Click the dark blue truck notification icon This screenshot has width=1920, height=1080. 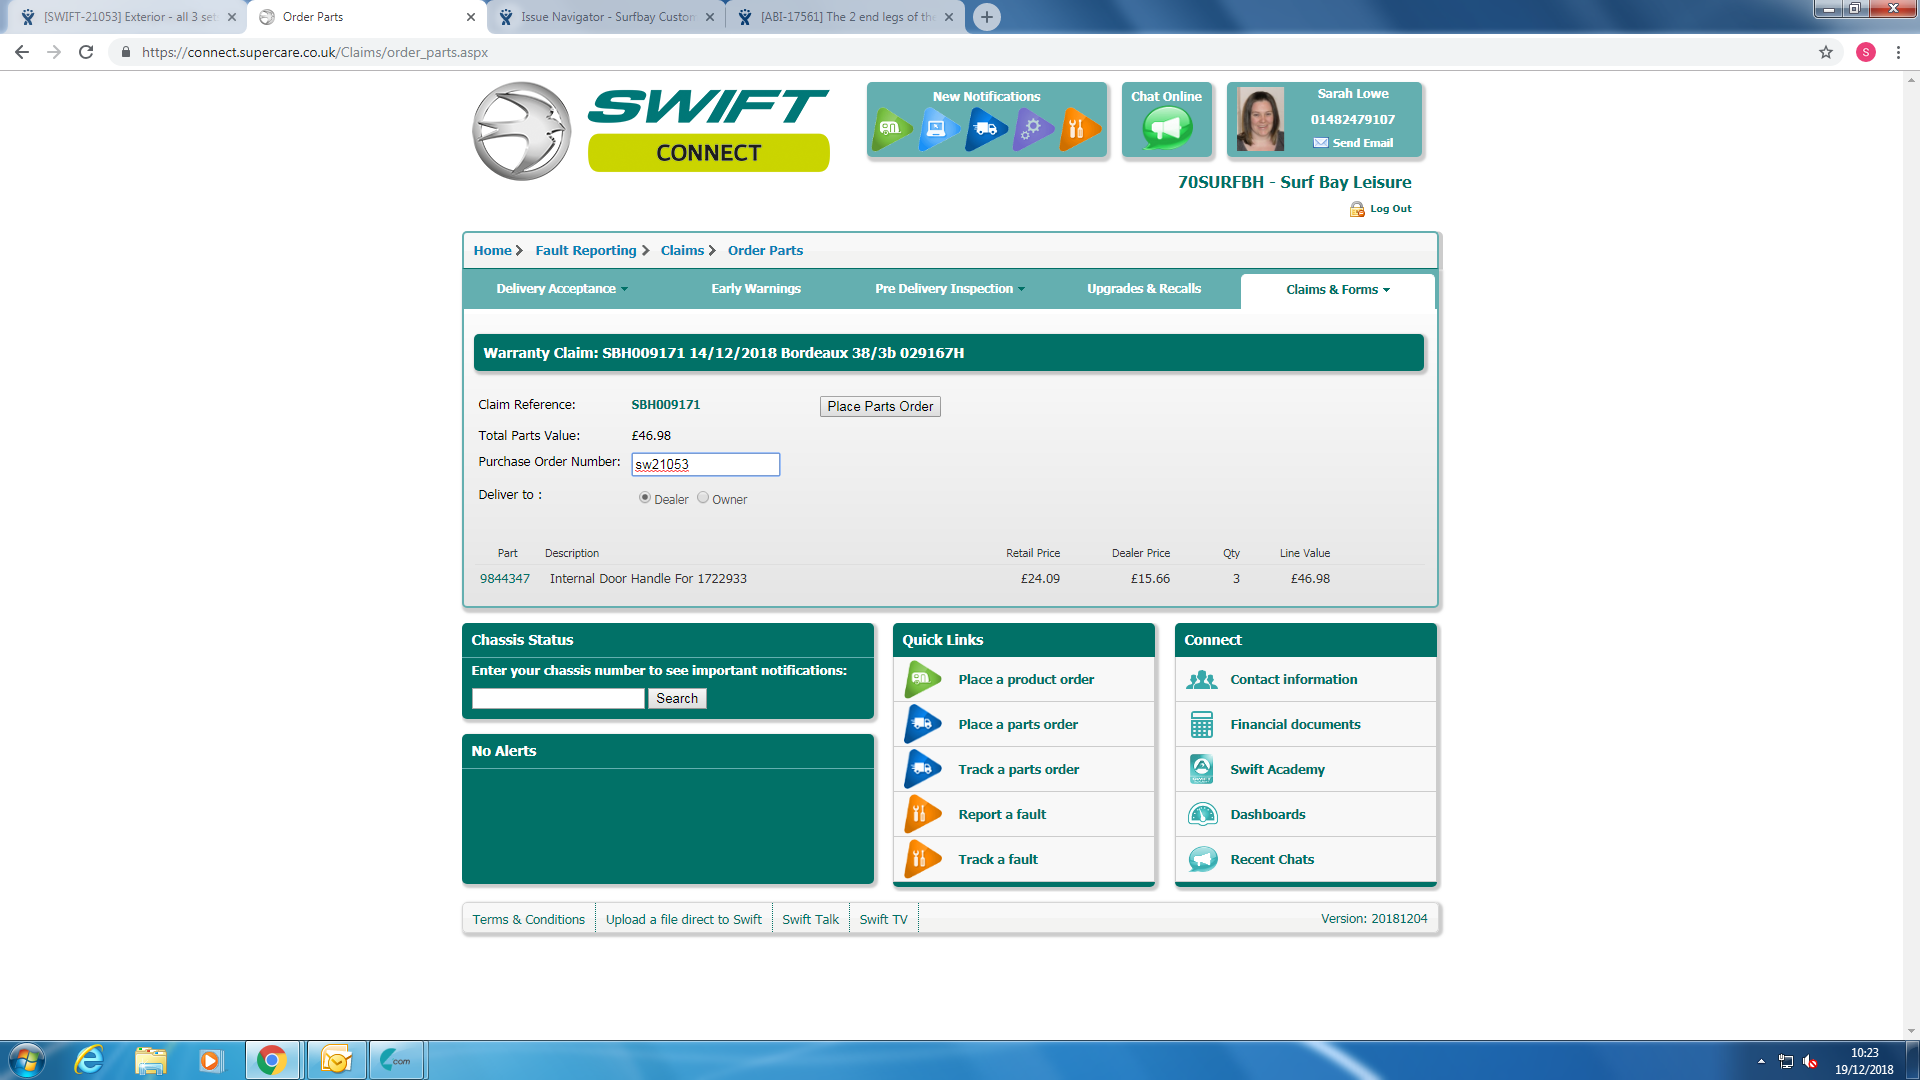tap(985, 129)
